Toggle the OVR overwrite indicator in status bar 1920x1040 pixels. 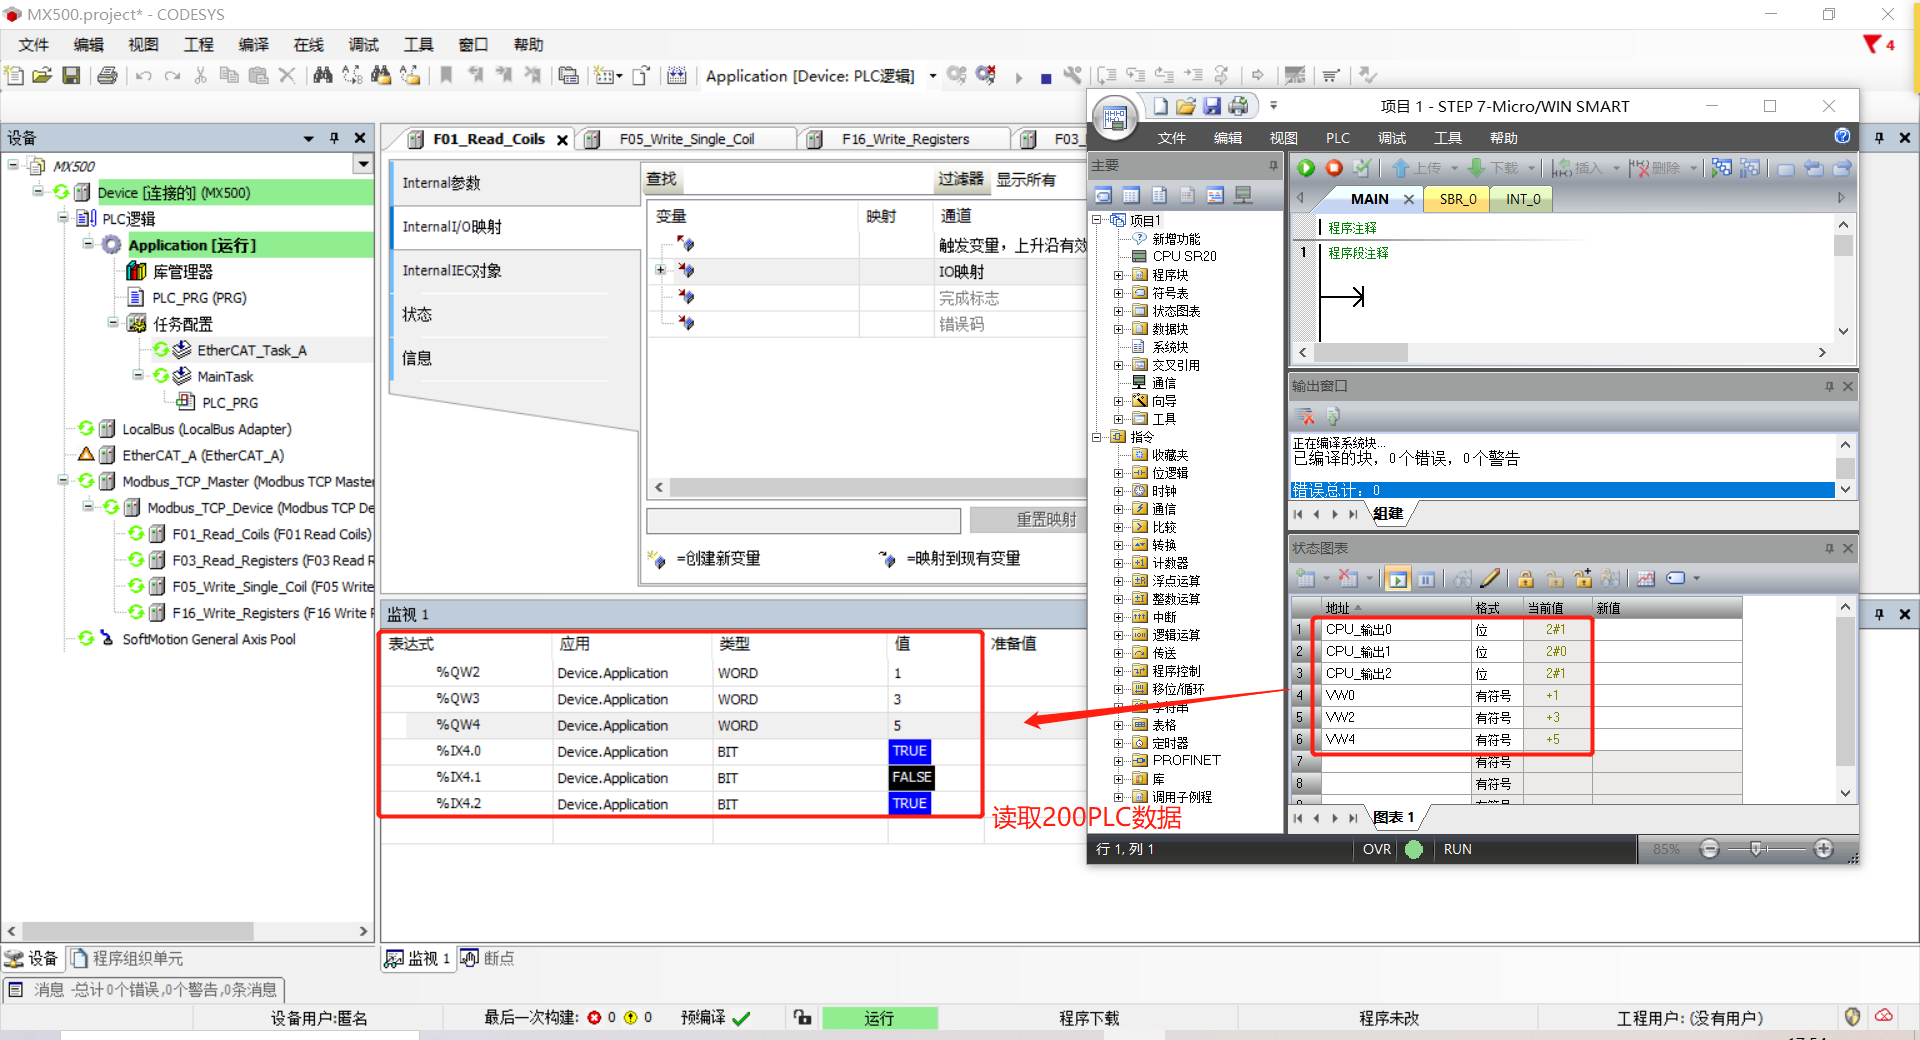[1376, 849]
